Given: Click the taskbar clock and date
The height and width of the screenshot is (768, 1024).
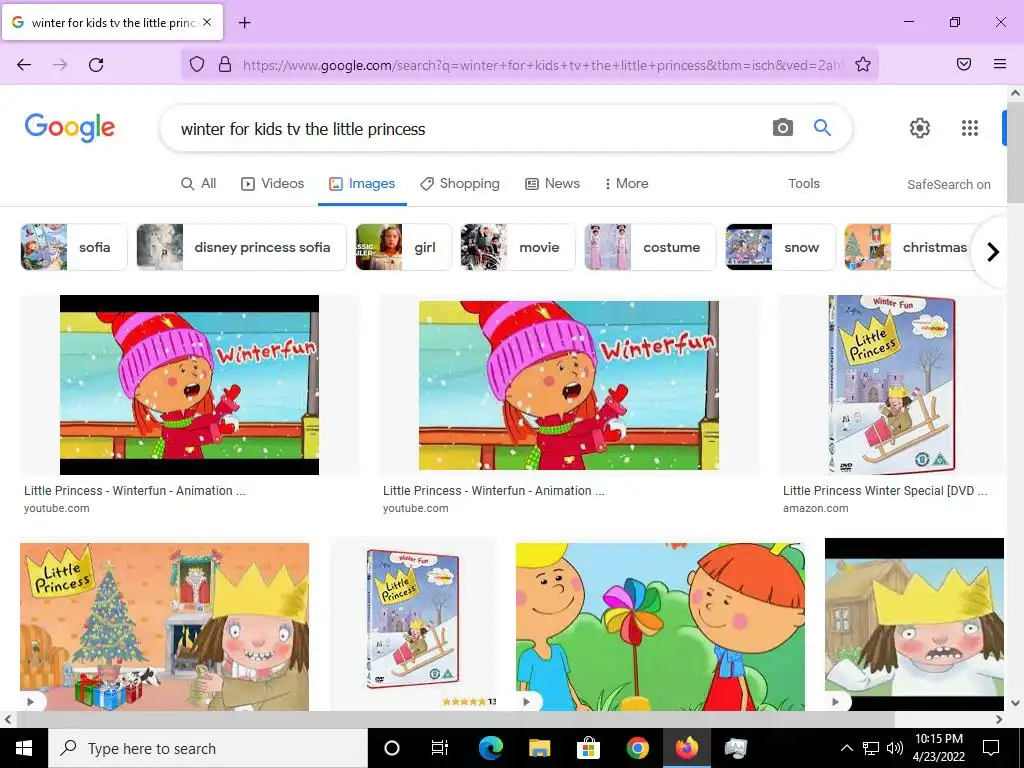Looking at the screenshot, I should [x=938, y=748].
